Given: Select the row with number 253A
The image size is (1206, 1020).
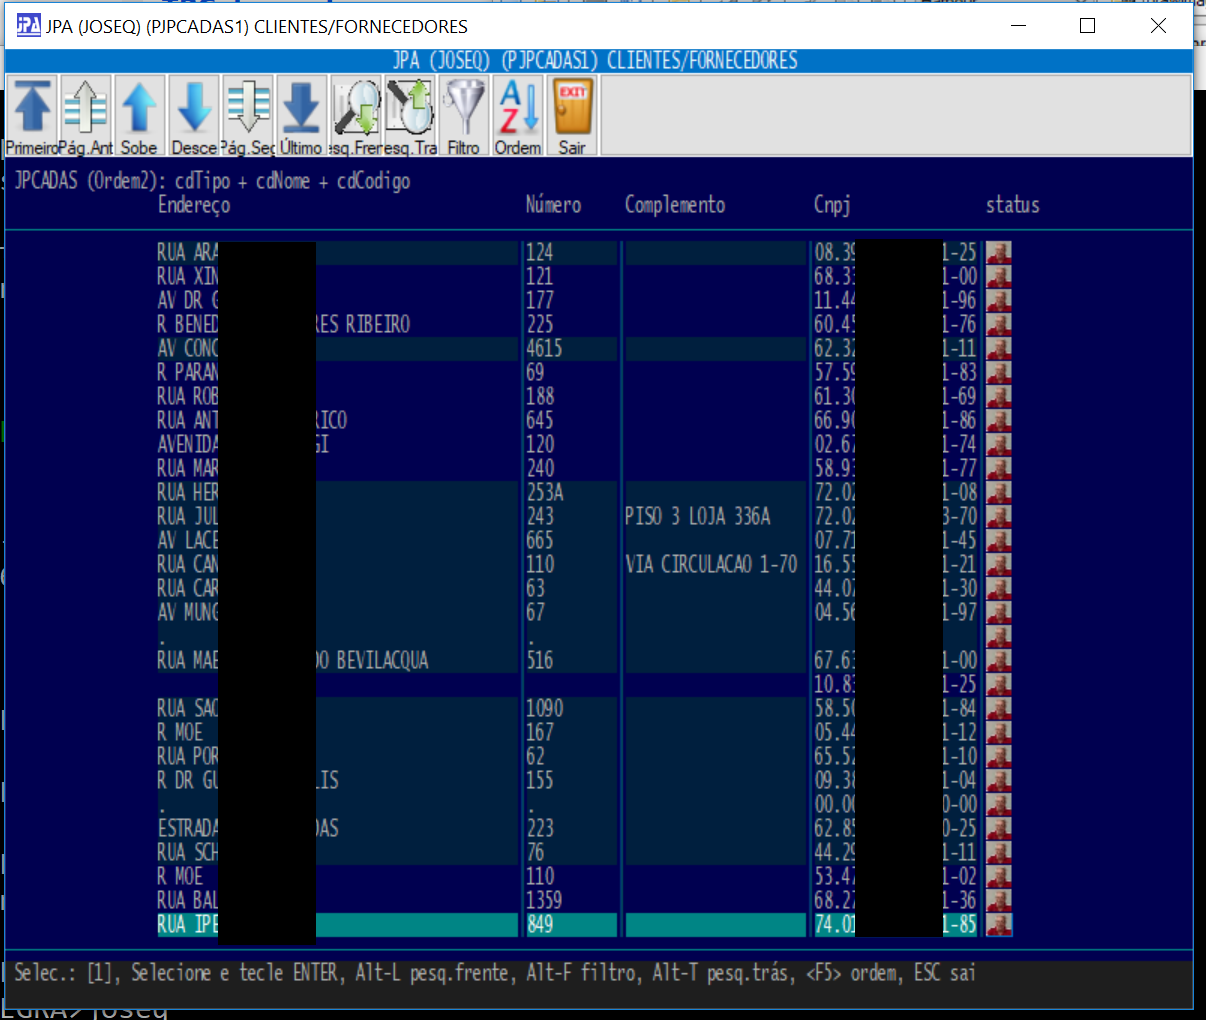Looking at the screenshot, I should pos(545,493).
